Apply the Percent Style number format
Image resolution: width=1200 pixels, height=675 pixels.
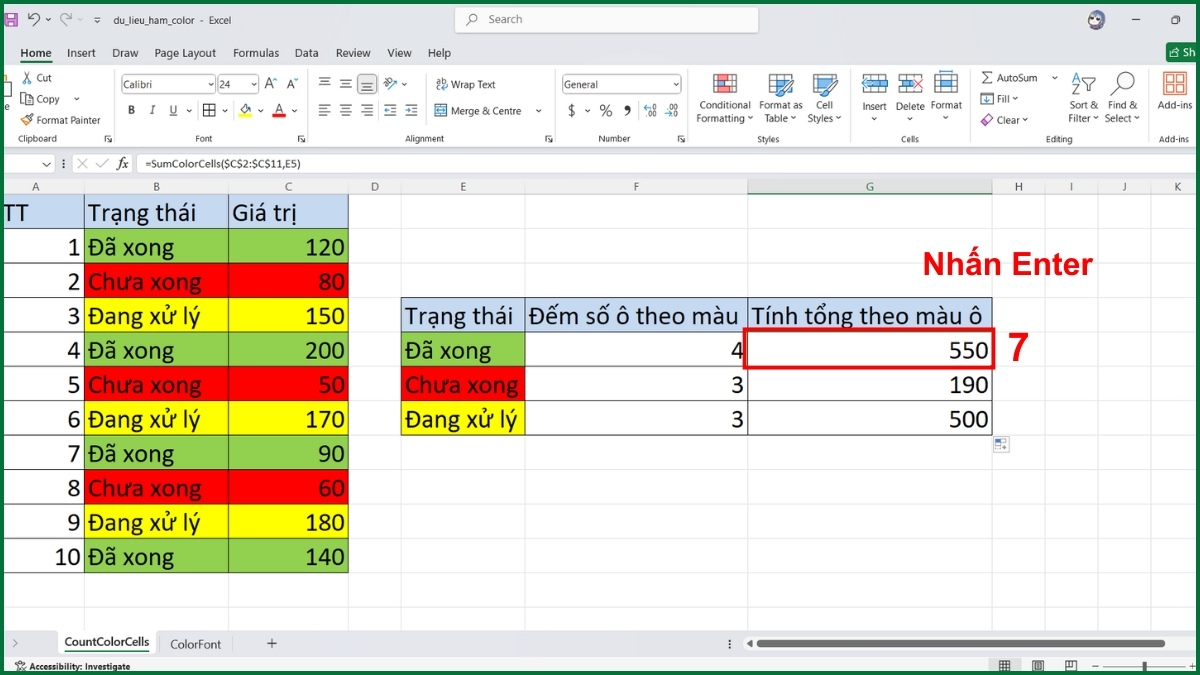point(606,111)
